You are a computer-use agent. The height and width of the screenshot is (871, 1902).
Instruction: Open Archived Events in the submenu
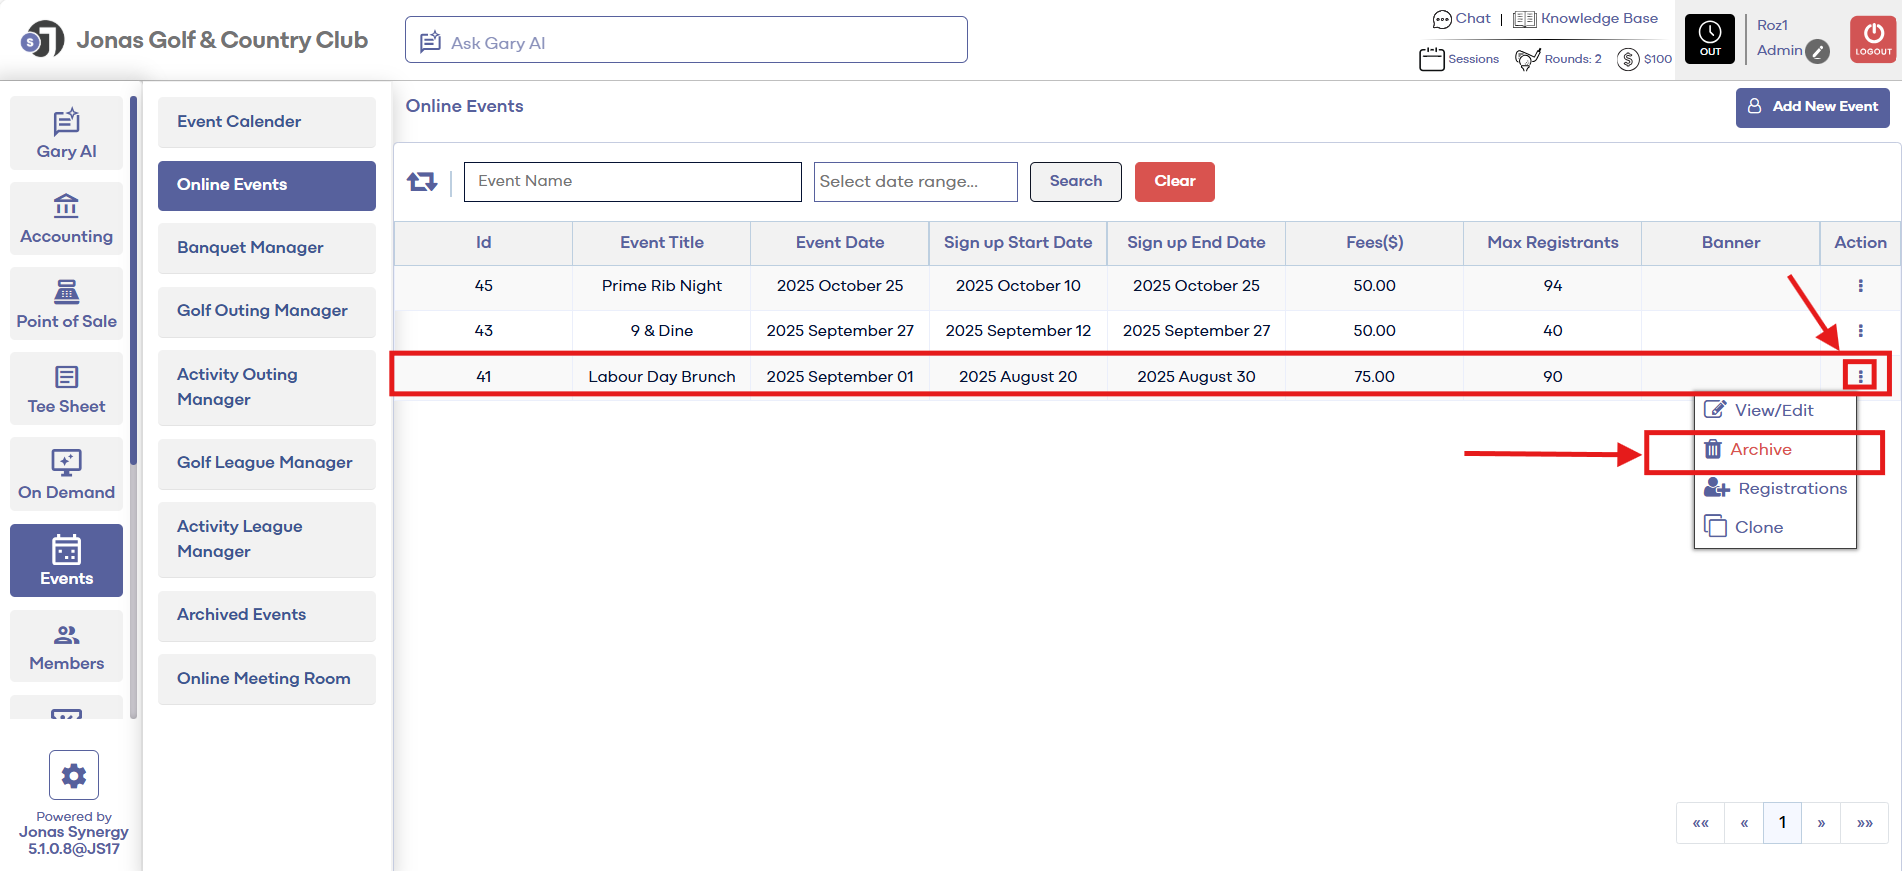[267, 615]
